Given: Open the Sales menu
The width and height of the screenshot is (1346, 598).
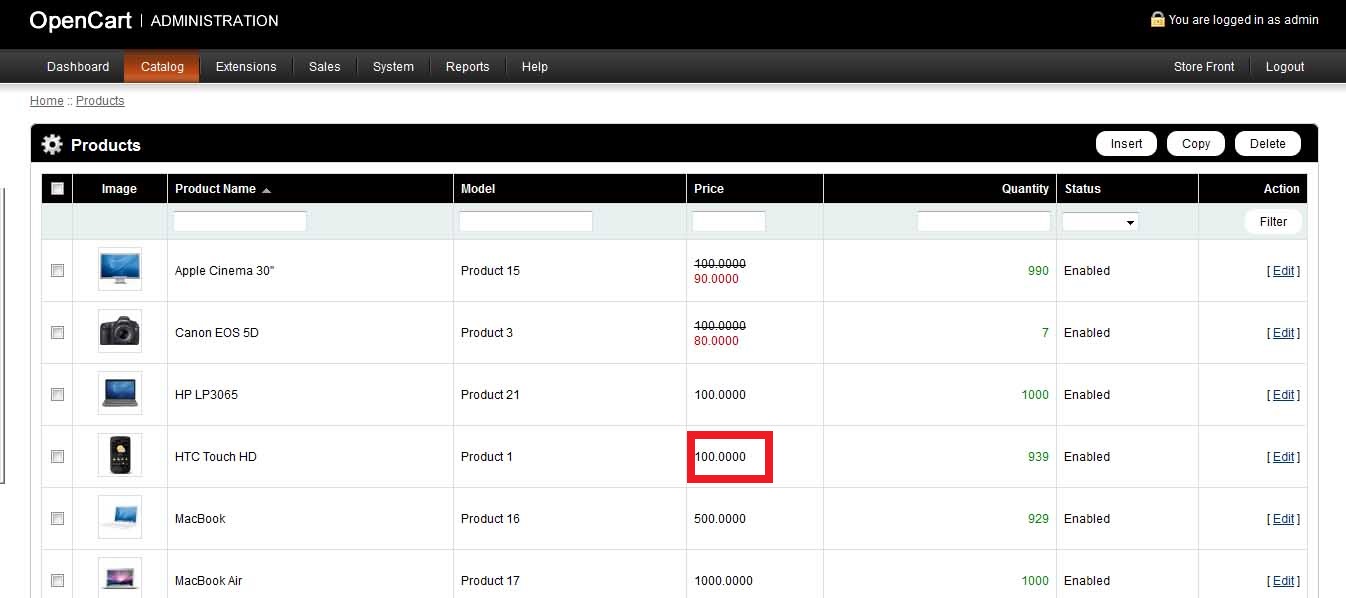Looking at the screenshot, I should (x=325, y=67).
